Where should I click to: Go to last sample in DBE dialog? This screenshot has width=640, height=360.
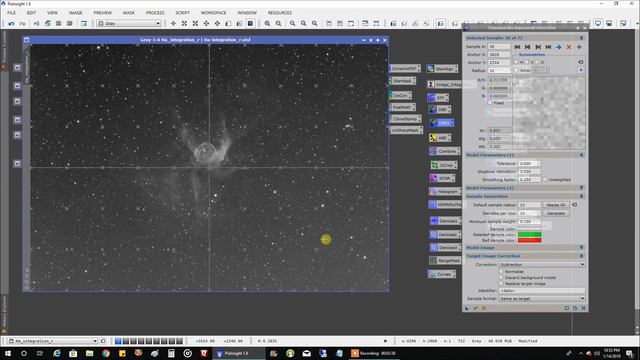(548, 47)
